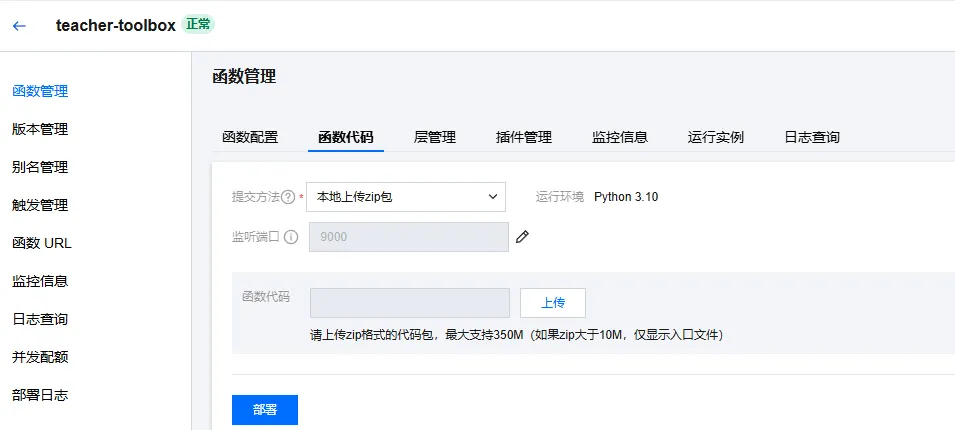Click the blue 部署 button
This screenshot has height=430, width=955.
pos(265,410)
